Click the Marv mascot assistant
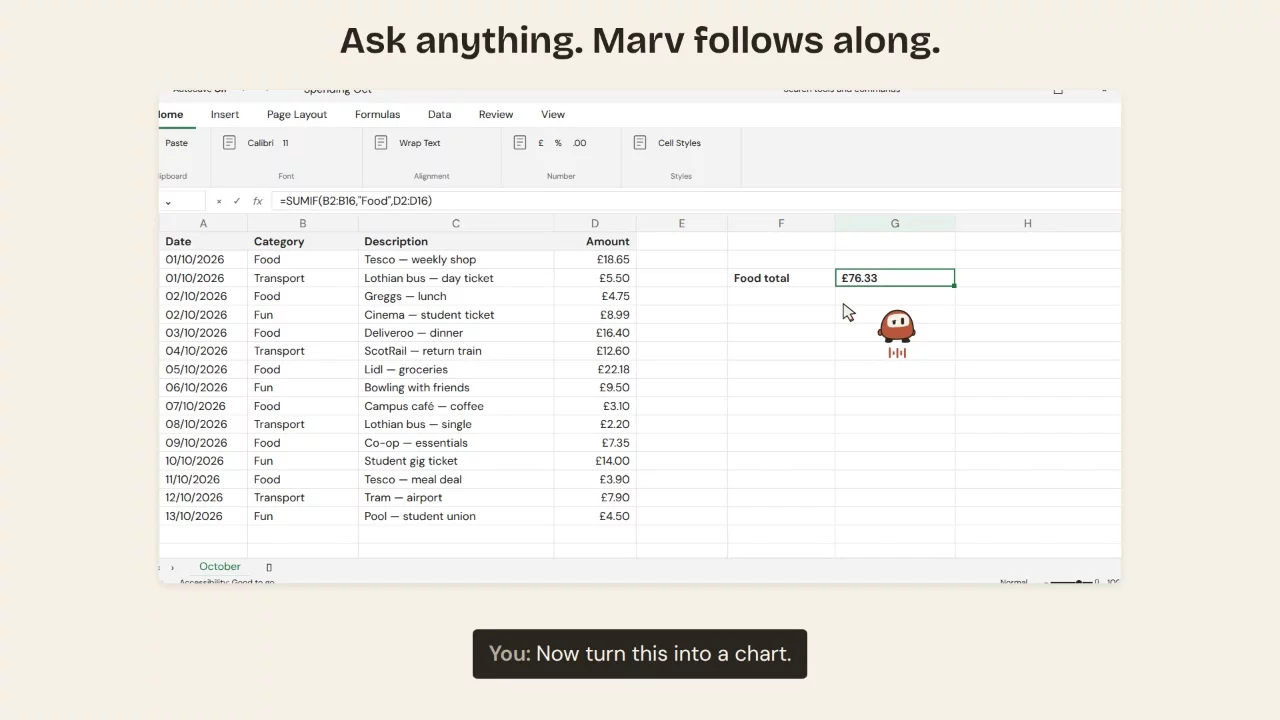Screen dimensions: 1280x720 pos(896,327)
